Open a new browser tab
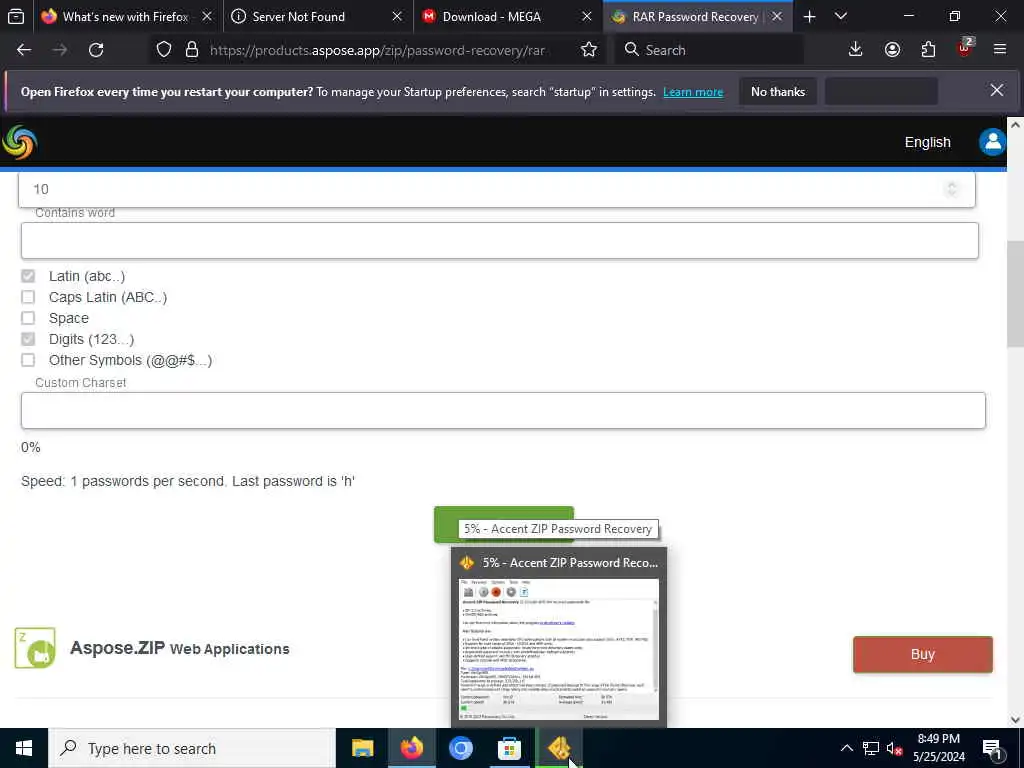This screenshot has height=768, width=1024. pyautogui.click(x=810, y=16)
